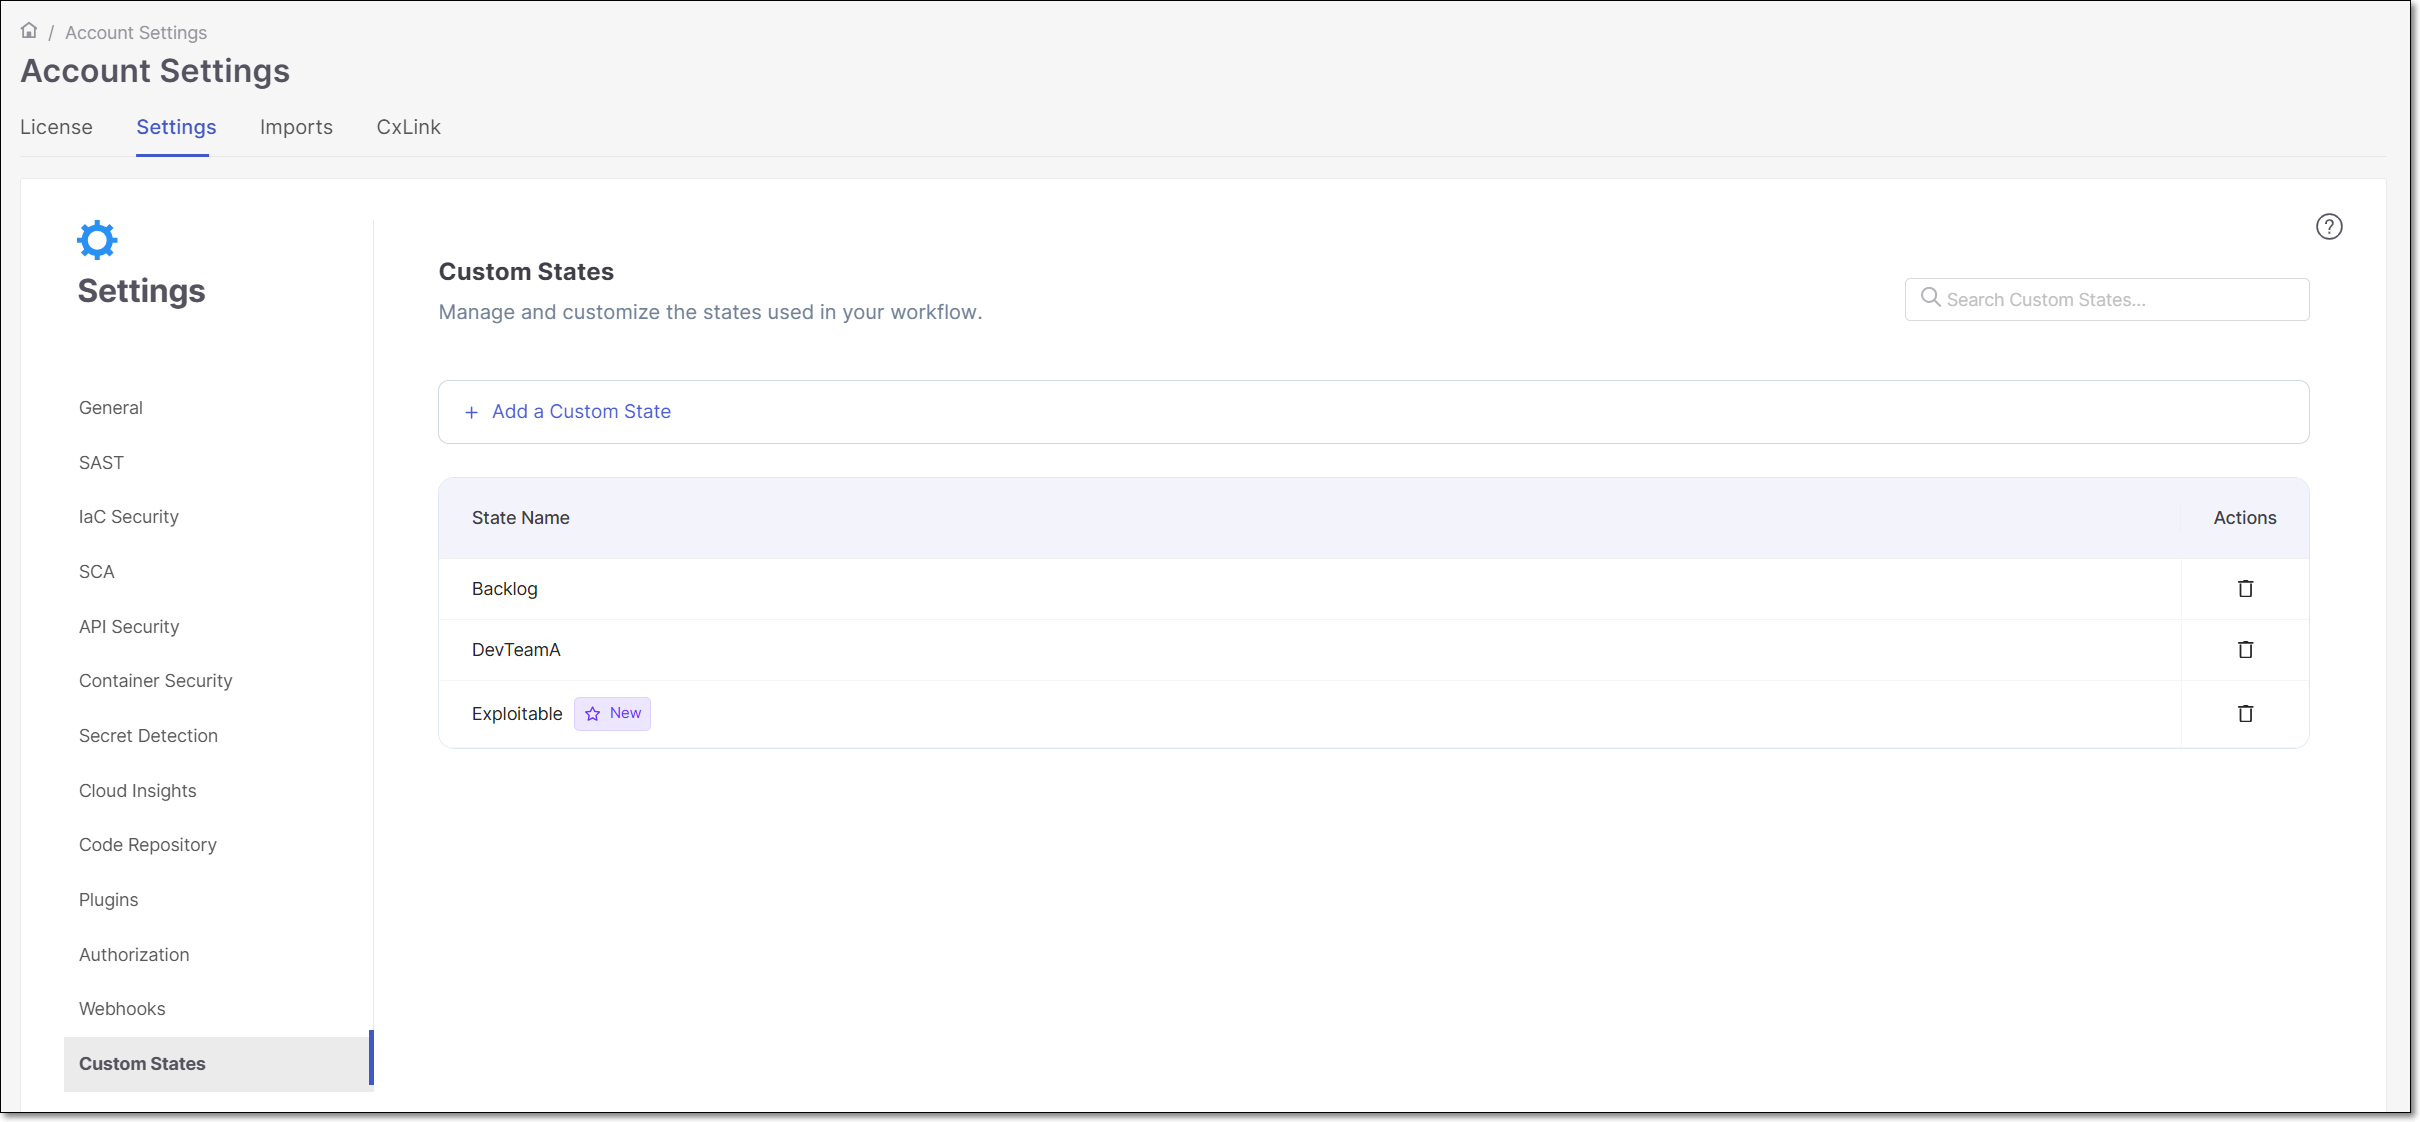The height and width of the screenshot is (1122, 2420).
Task: Open the Authorization settings section
Action: (x=134, y=954)
